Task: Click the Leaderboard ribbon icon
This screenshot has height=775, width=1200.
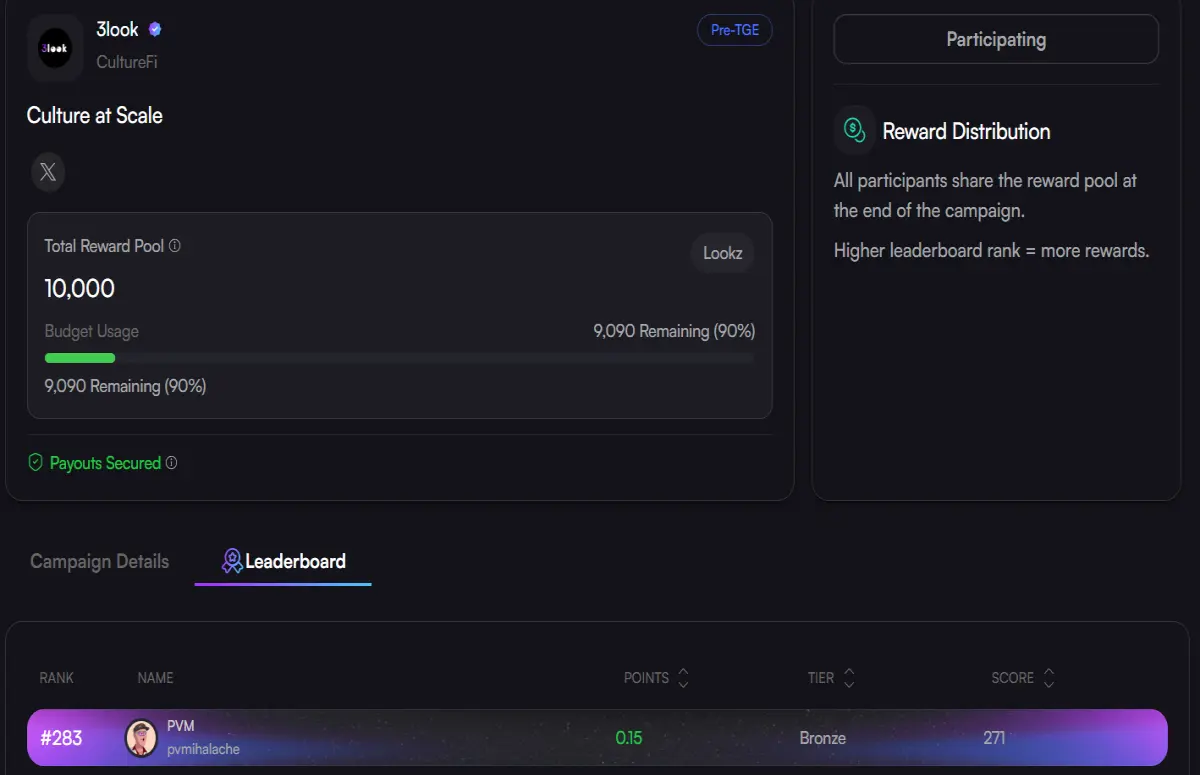Action: point(232,561)
